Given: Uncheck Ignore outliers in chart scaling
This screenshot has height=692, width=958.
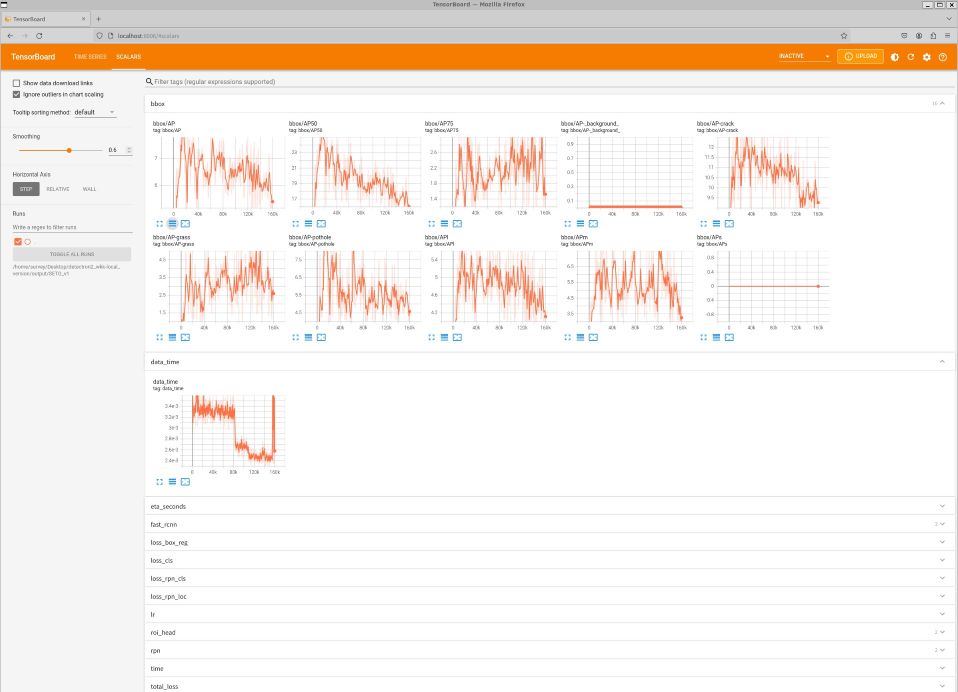Looking at the screenshot, I should click(17, 94).
